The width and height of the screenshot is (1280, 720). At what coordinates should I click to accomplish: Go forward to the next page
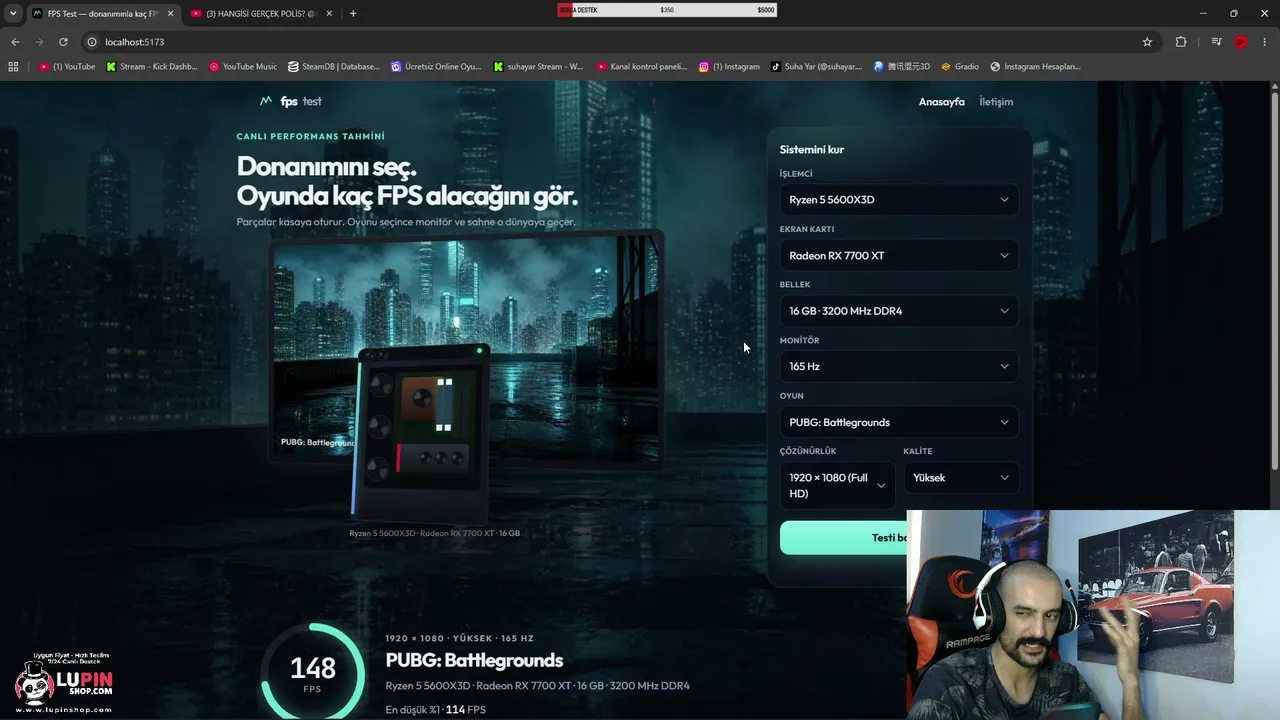coord(39,42)
